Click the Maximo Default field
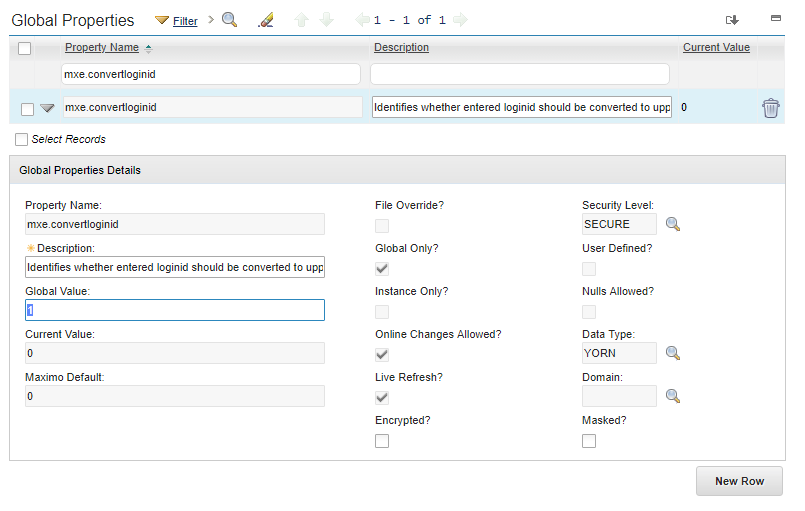This screenshot has width=805, height=511. (x=175, y=396)
